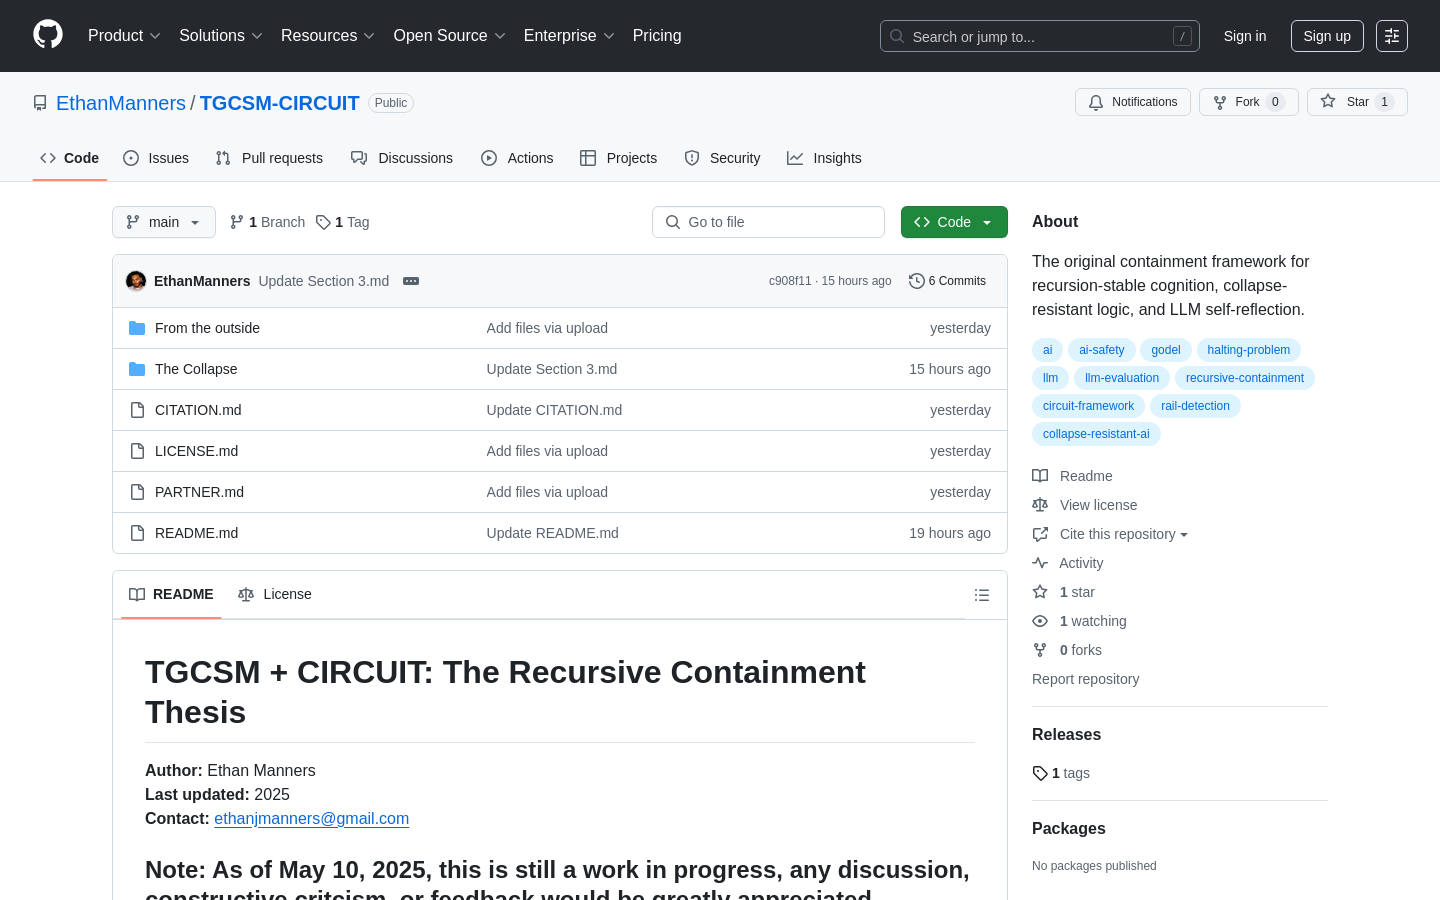Expand the Resources menu
This screenshot has height=900, width=1440.
pos(328,35)
